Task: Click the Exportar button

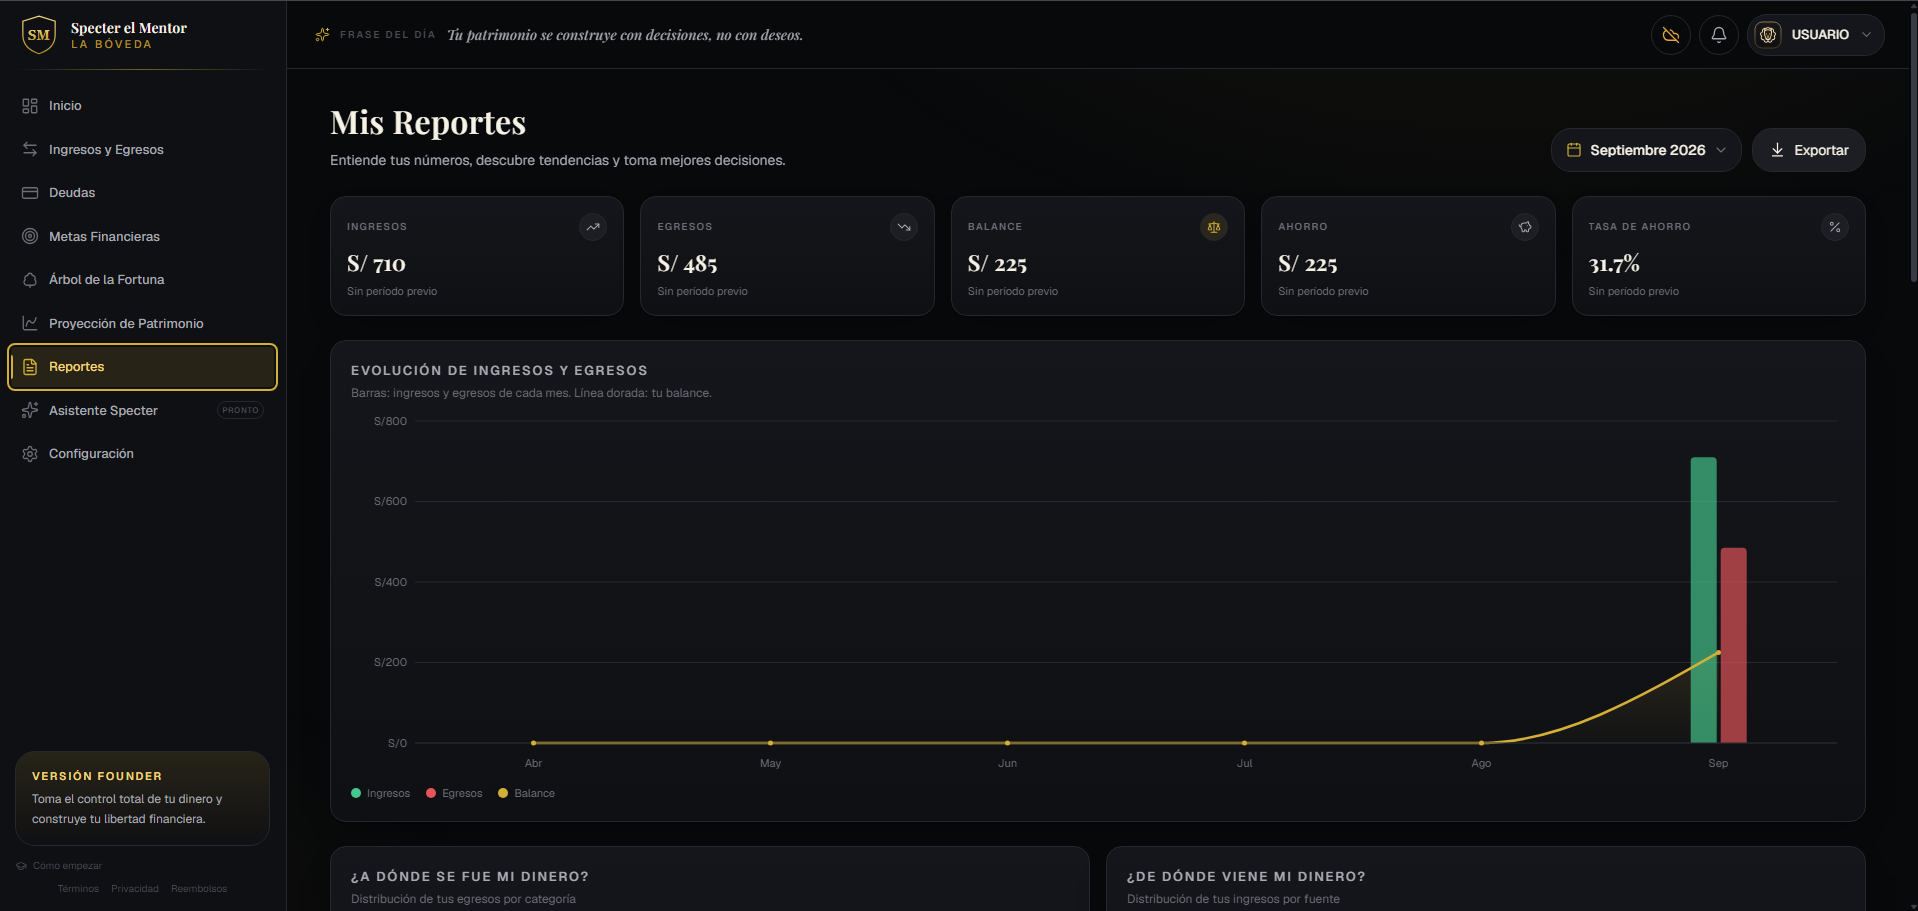Action: tap(1808, 150)
